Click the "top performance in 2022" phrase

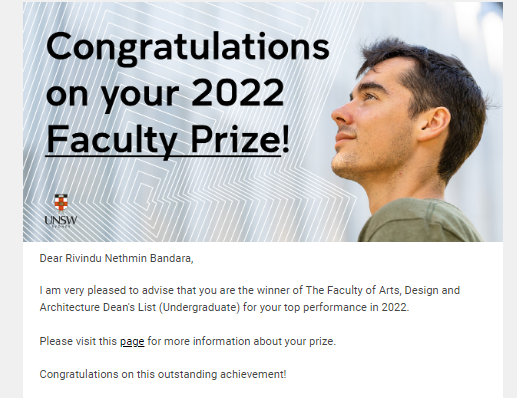[345, 307]
